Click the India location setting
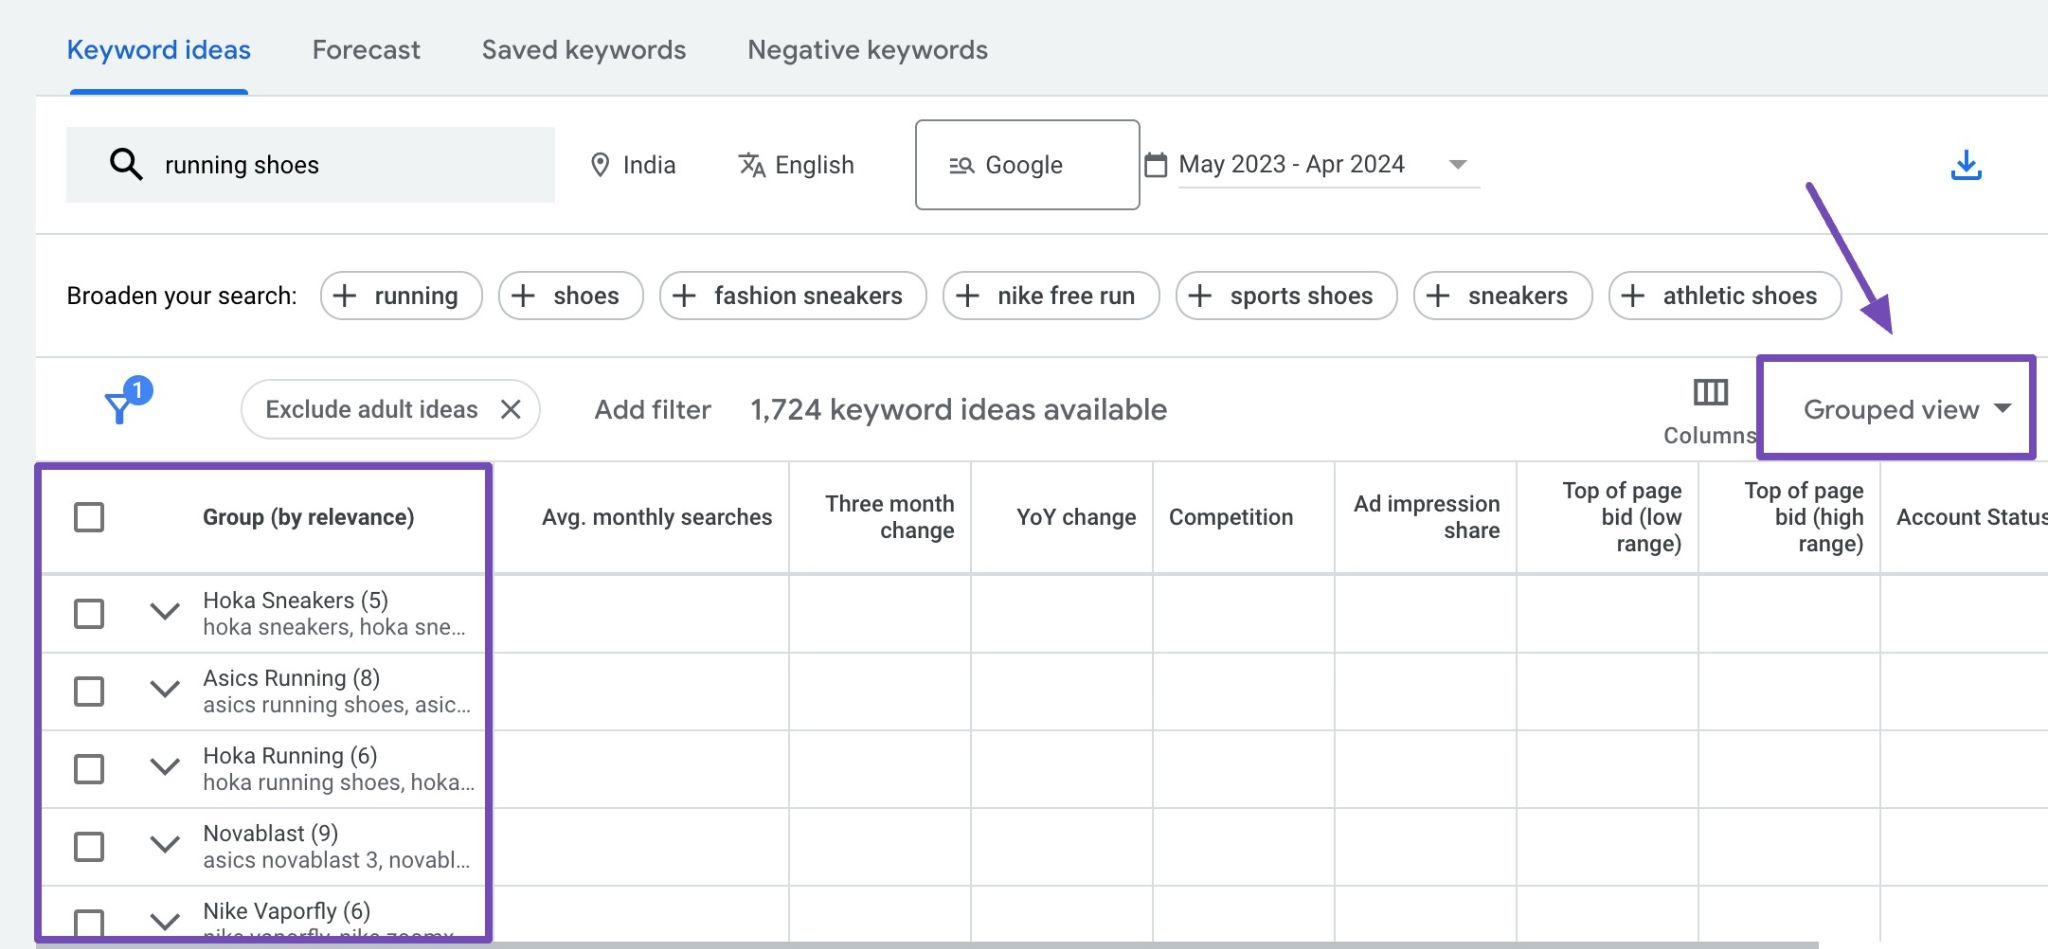This screenshot has width=2048, height=949. [x=634, y=165]
